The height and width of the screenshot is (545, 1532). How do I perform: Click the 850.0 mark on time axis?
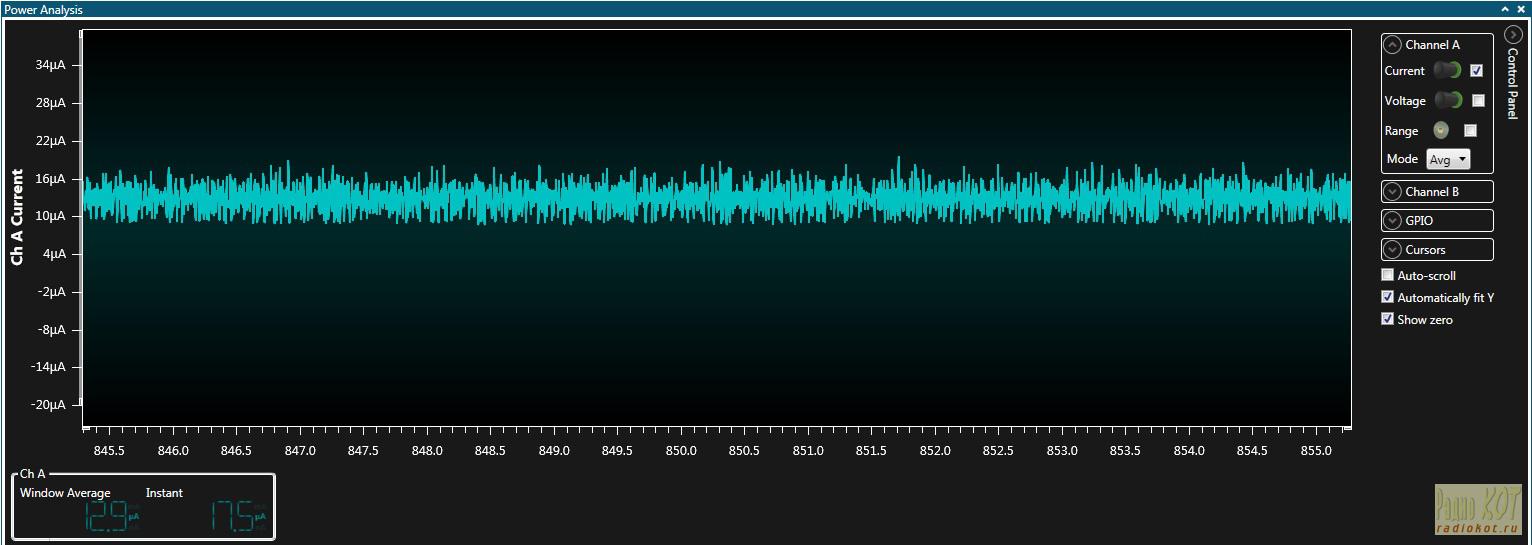click(x=681, y=451)
